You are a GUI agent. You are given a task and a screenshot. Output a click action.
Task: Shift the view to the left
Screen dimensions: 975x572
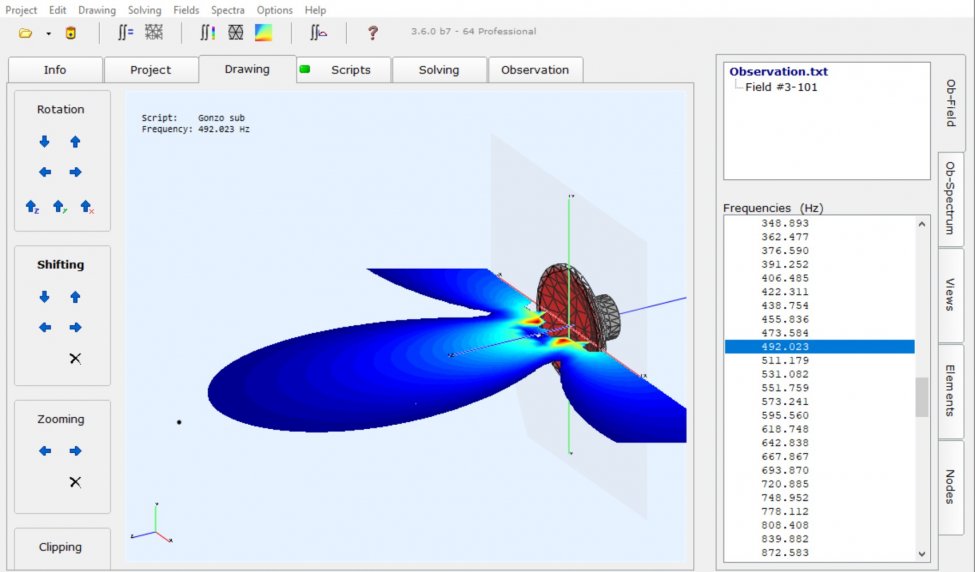pos(44,327)
